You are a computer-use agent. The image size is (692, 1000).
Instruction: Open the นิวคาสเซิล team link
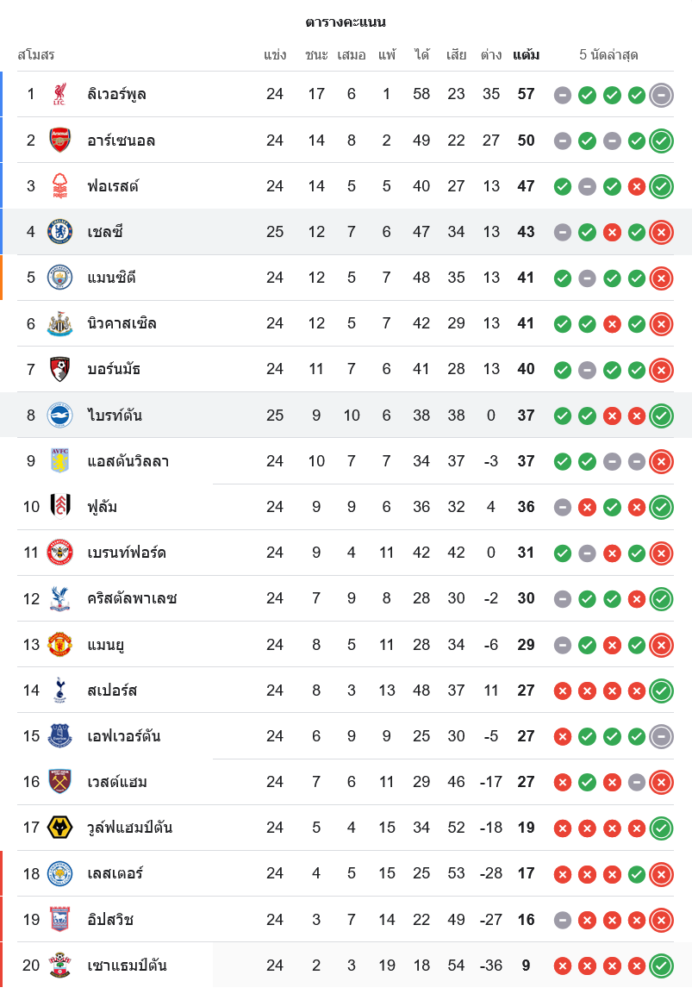click(x=122, y=324)
